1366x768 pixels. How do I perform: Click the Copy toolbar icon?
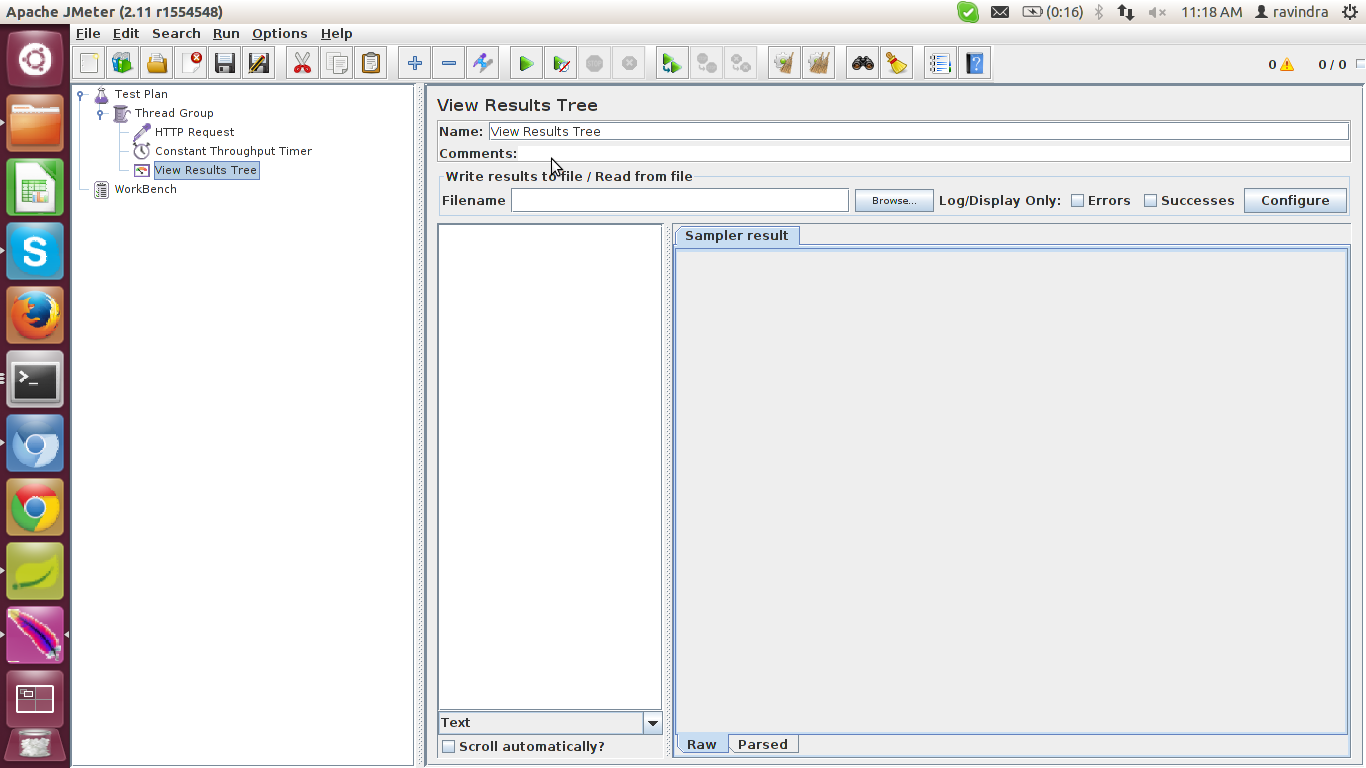(x=337, y=64)
